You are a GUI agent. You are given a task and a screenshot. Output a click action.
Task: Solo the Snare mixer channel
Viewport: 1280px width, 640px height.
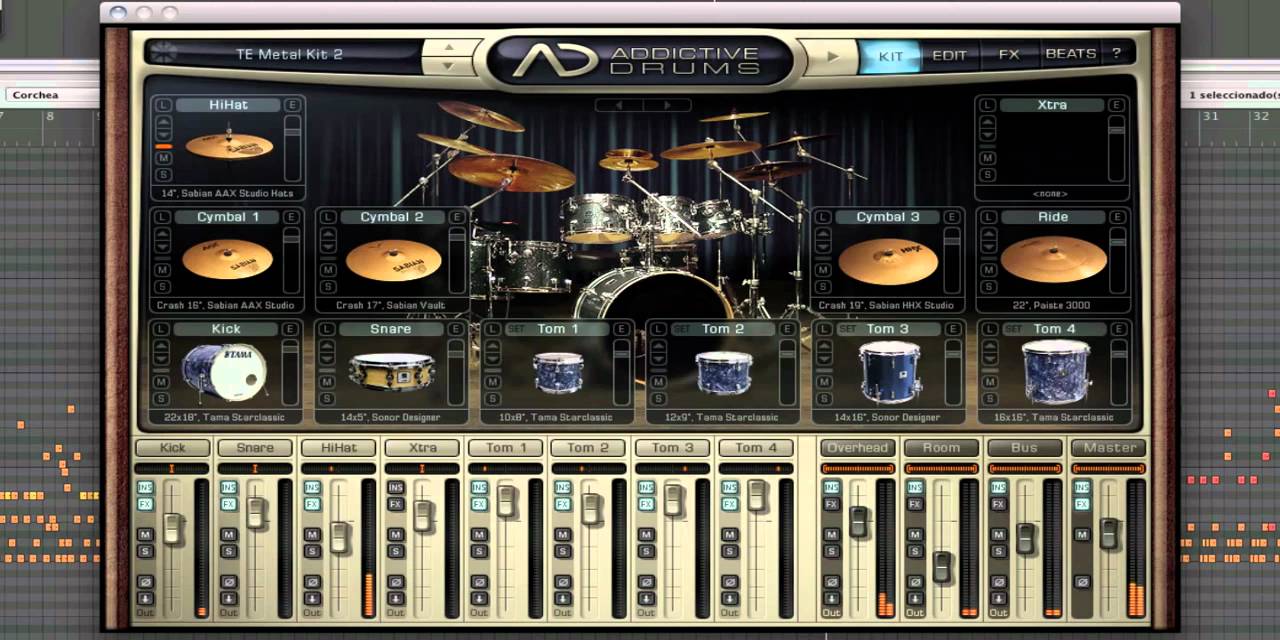pyautogui.click(x=228, y=551)
